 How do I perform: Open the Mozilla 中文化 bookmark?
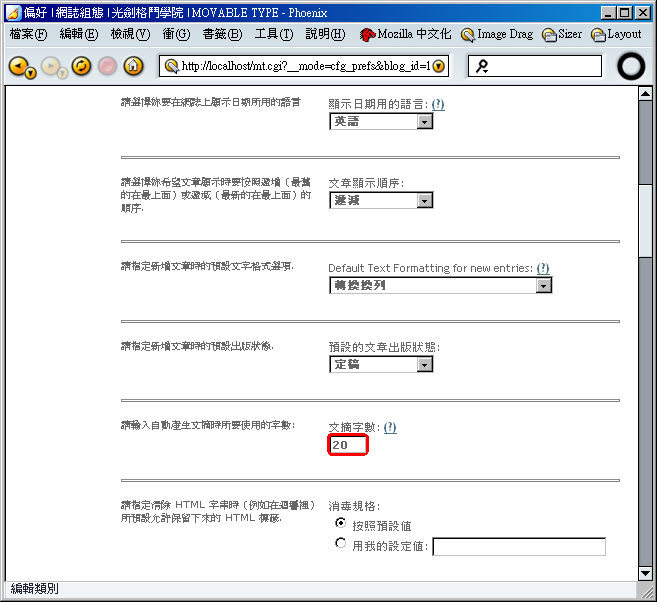[405, 34]
